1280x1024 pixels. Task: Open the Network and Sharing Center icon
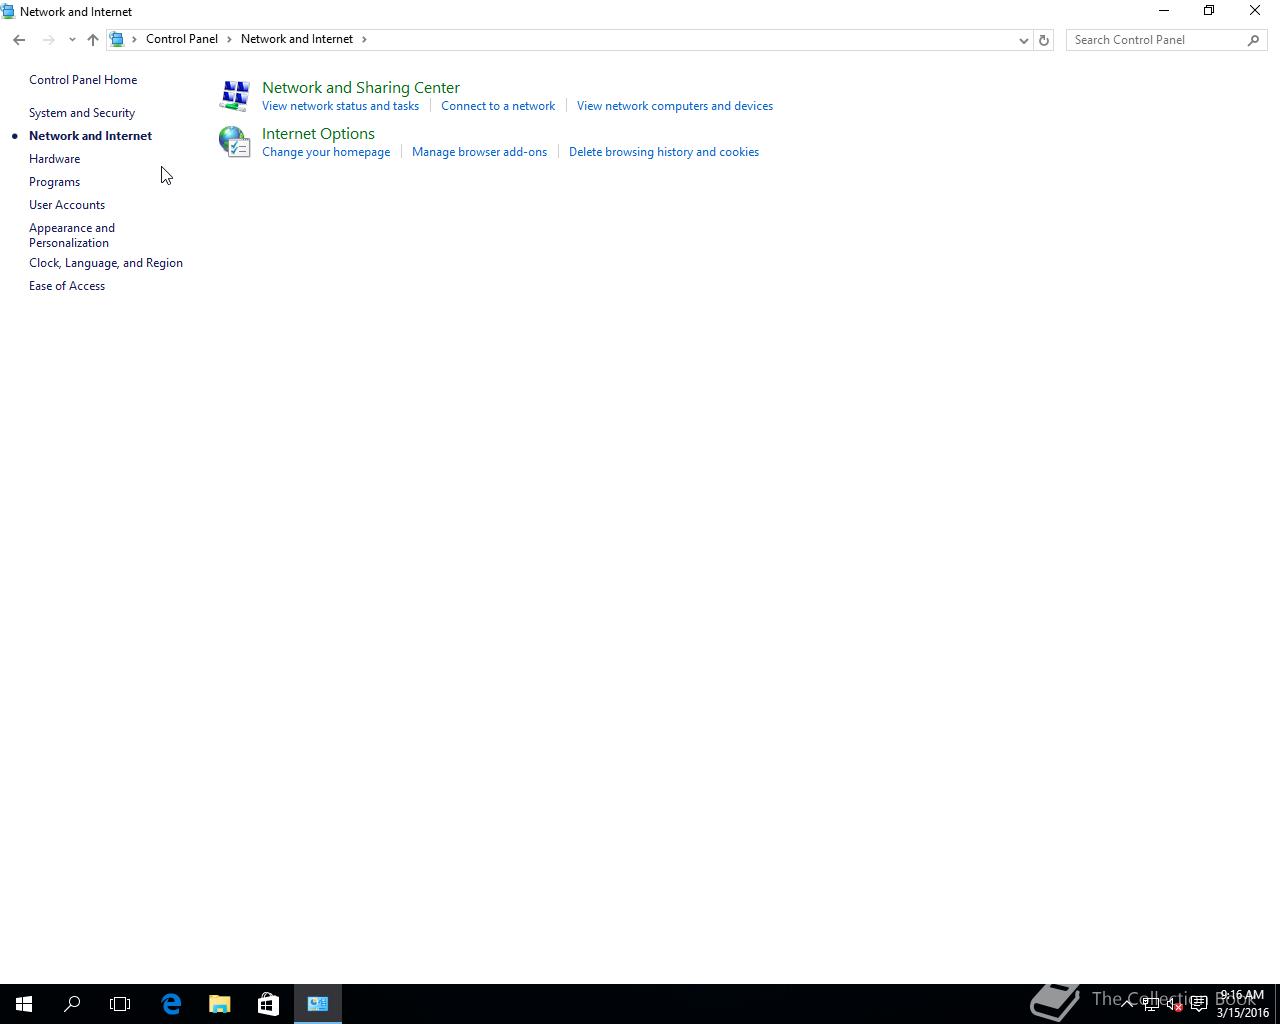coord(235,96)
